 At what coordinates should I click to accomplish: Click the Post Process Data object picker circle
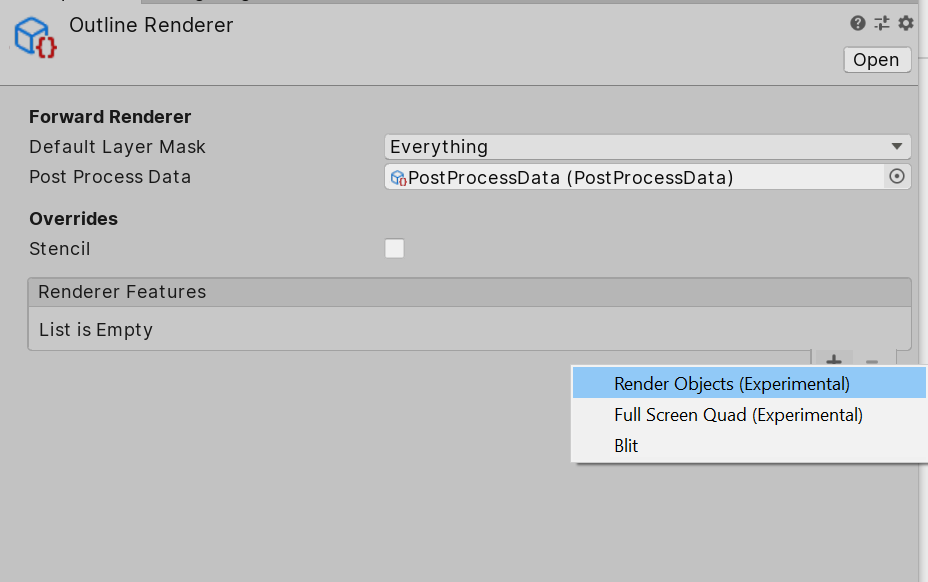coord(897,177)
